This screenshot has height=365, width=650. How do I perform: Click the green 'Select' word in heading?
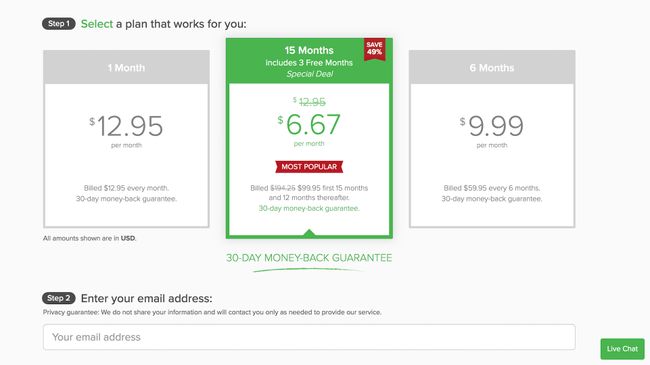pyautogui.click(x=97, y=24)
